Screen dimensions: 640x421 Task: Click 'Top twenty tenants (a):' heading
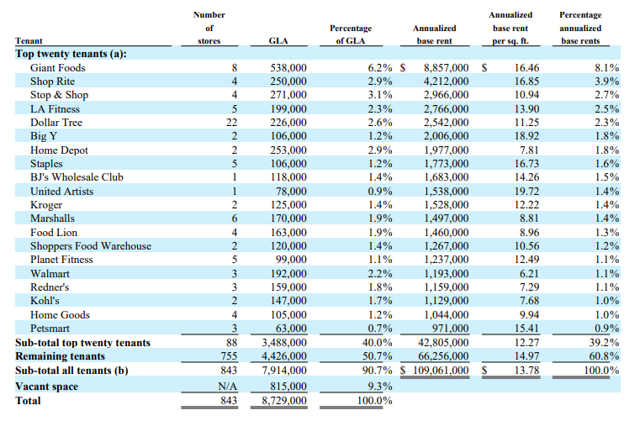pos(71,54)
